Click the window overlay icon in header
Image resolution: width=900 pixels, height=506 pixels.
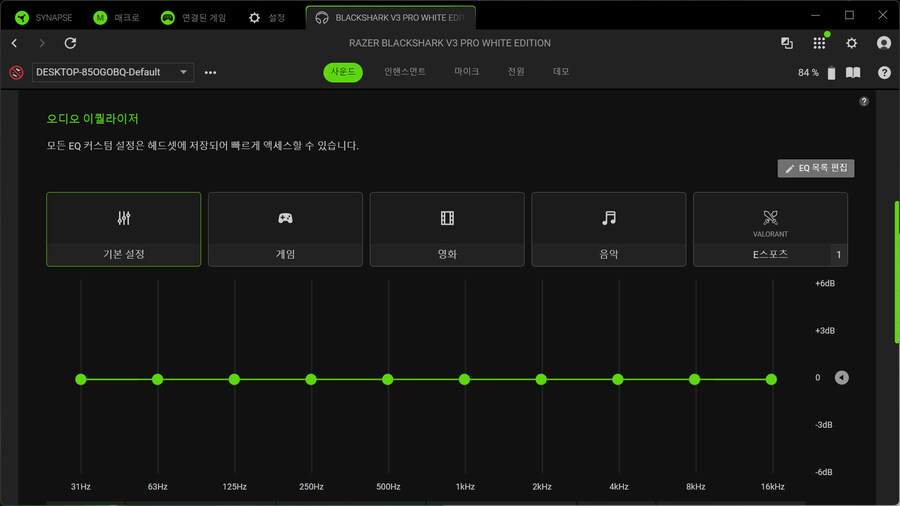pyautogui.click(x=787, y=43)
